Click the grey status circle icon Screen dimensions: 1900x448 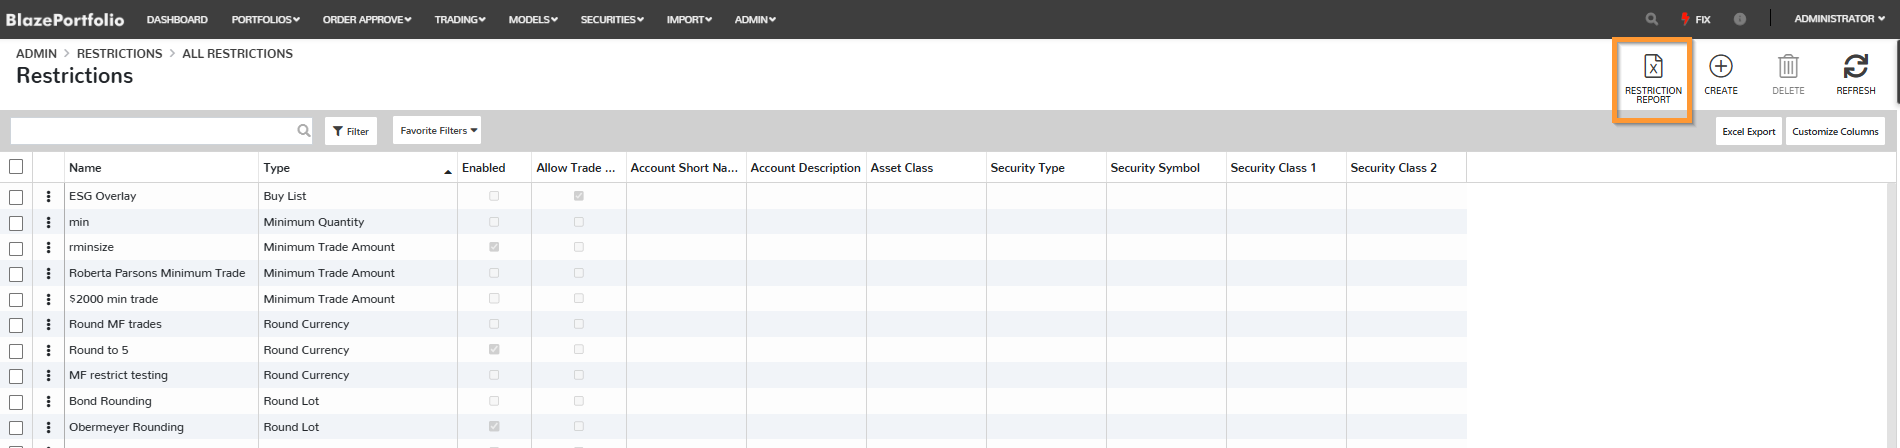tap(1740, 19)
